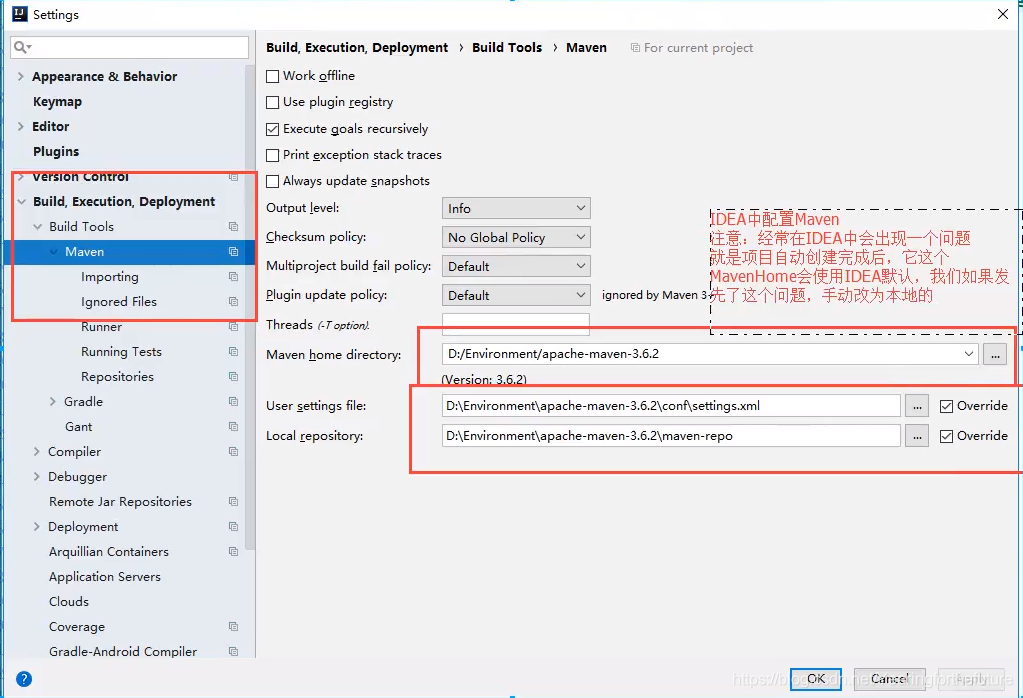Click the project-level icon beside Gant

[233, 427]
